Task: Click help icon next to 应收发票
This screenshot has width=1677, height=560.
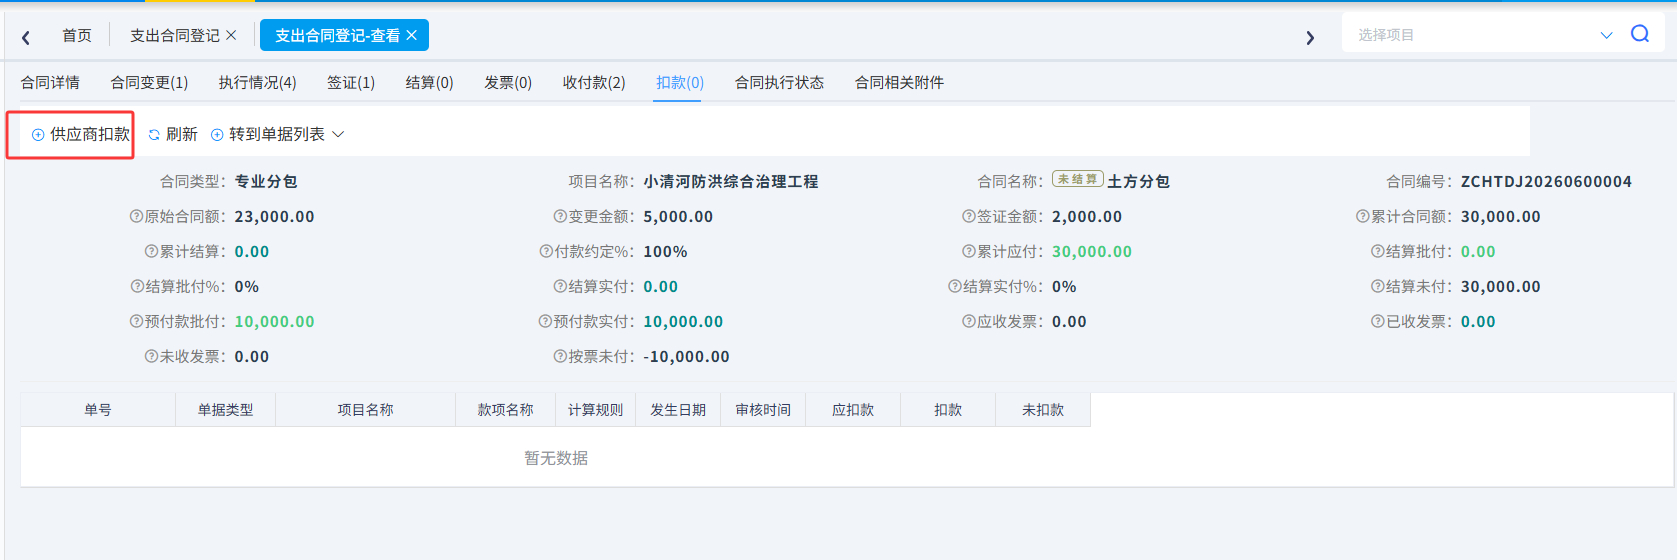Action: [968, 322]
